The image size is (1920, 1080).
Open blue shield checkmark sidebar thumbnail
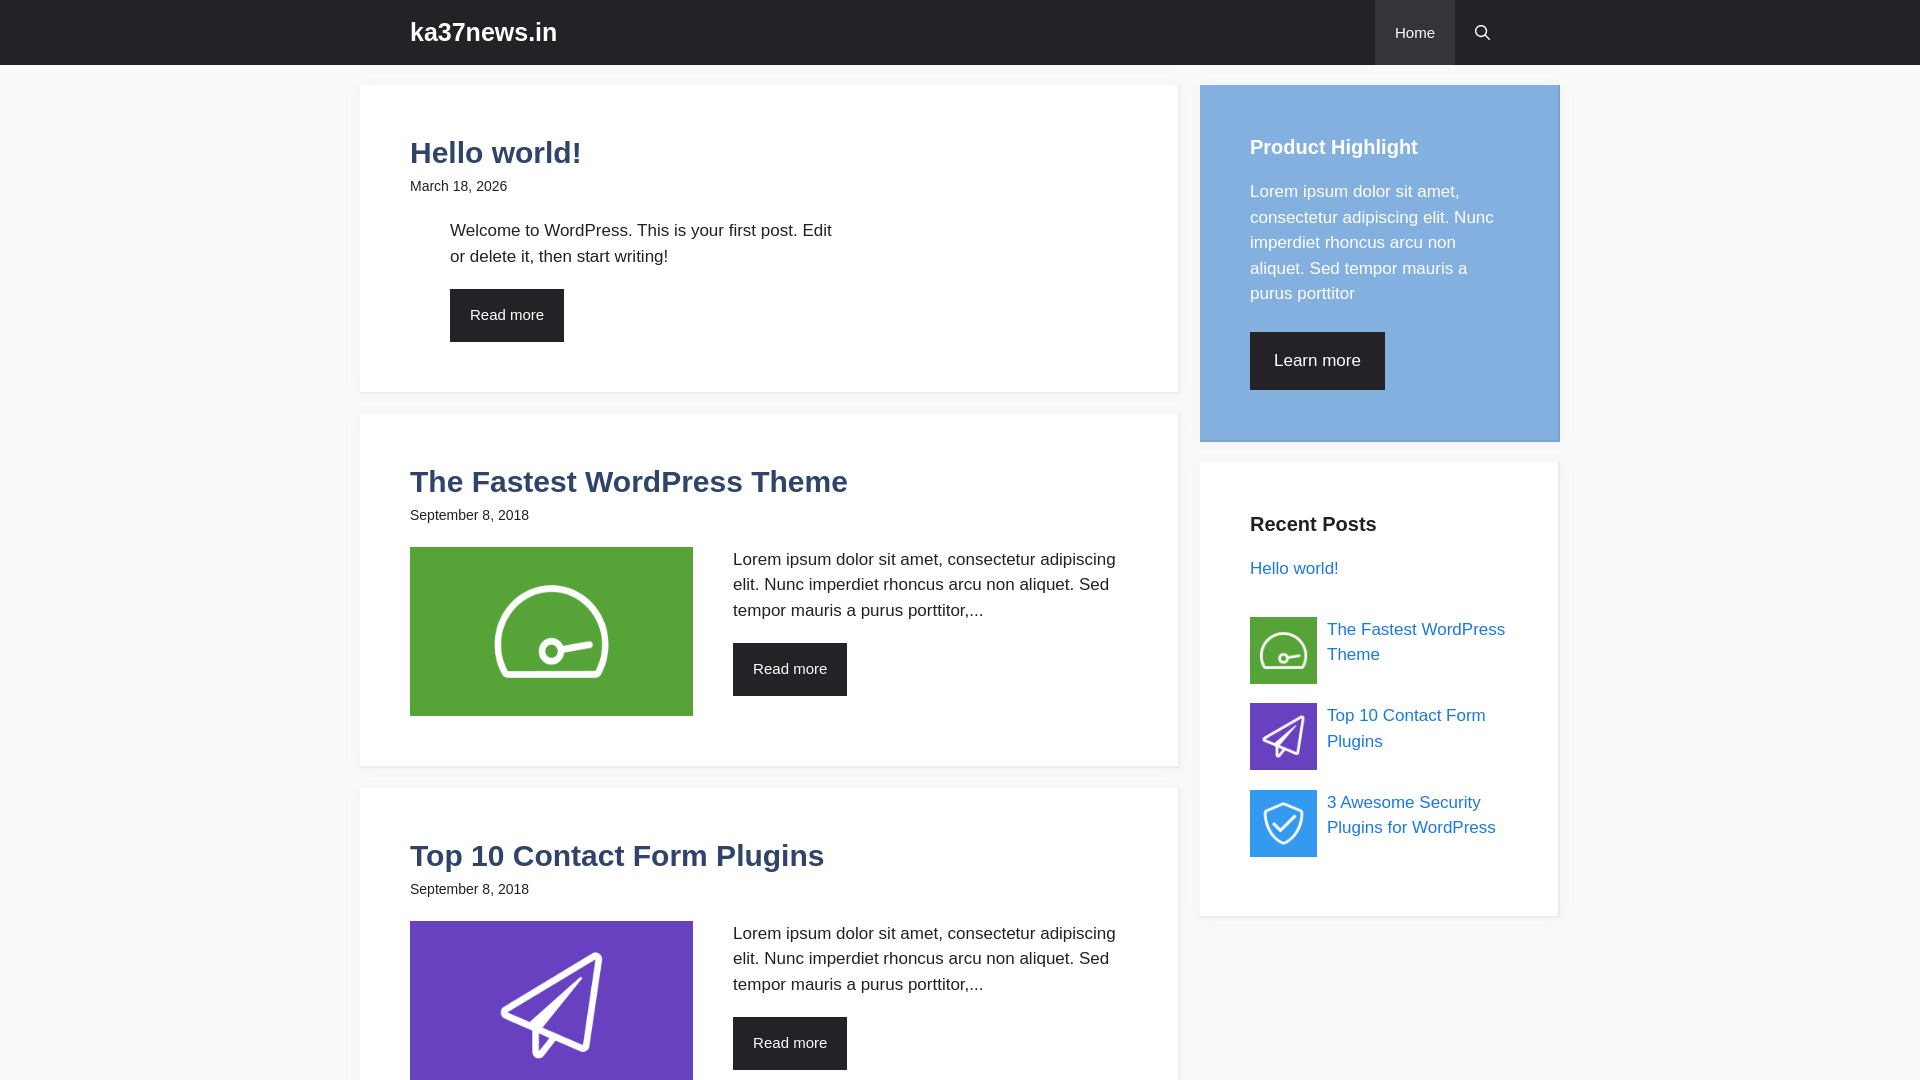point(1283,823)
